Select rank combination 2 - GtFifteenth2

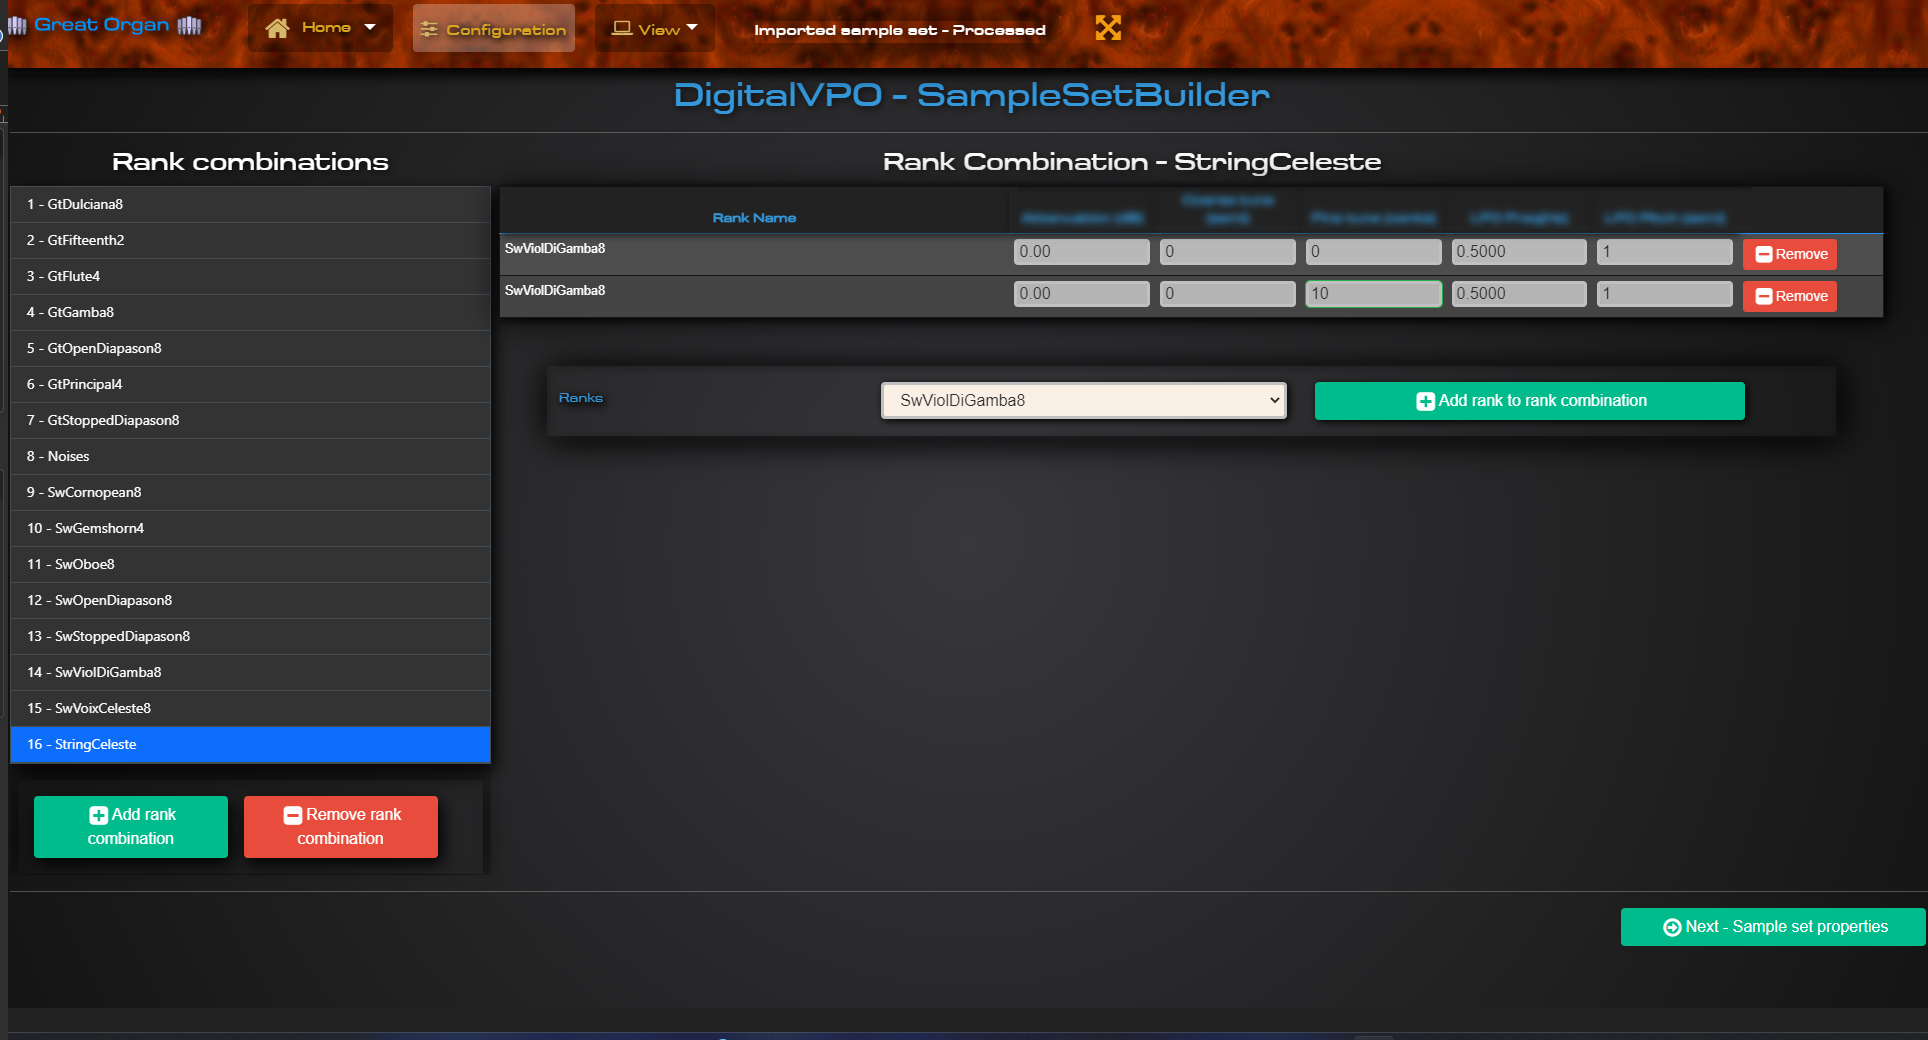(250, 240)
